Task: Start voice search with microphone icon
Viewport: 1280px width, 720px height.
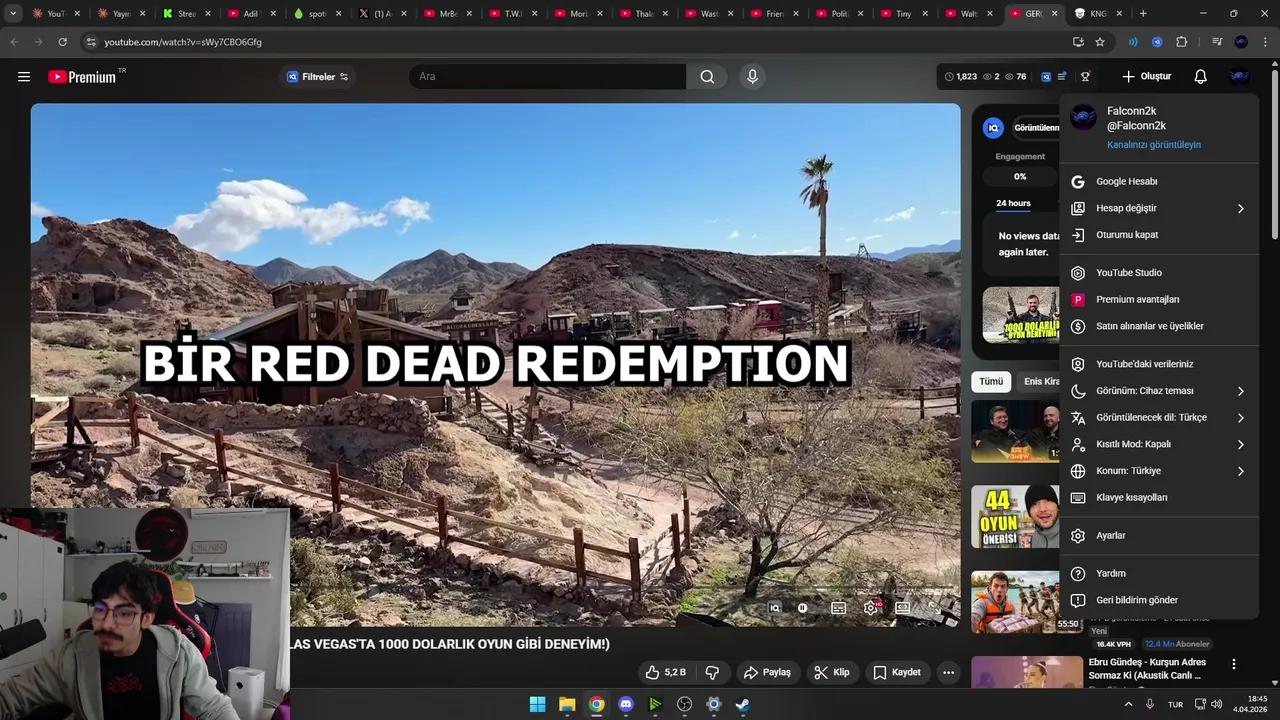Action: pyautogui.click(x=753, y=77)
